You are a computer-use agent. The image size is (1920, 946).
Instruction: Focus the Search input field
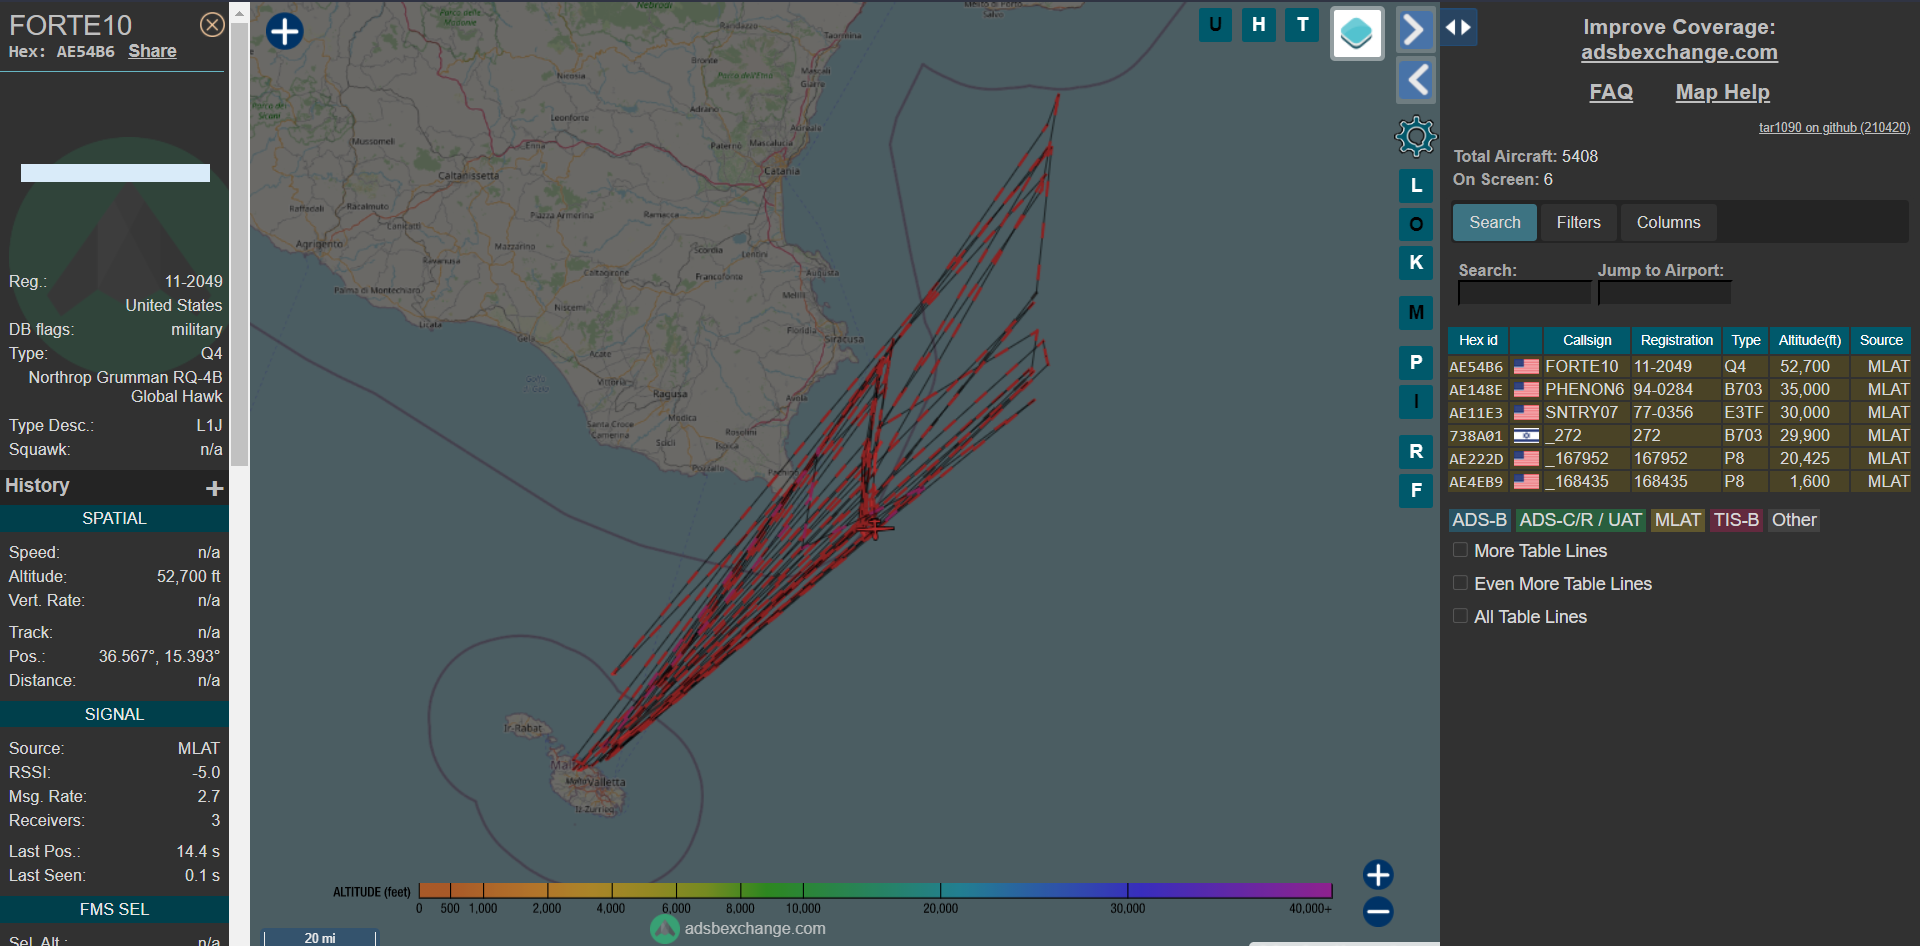1524,292
